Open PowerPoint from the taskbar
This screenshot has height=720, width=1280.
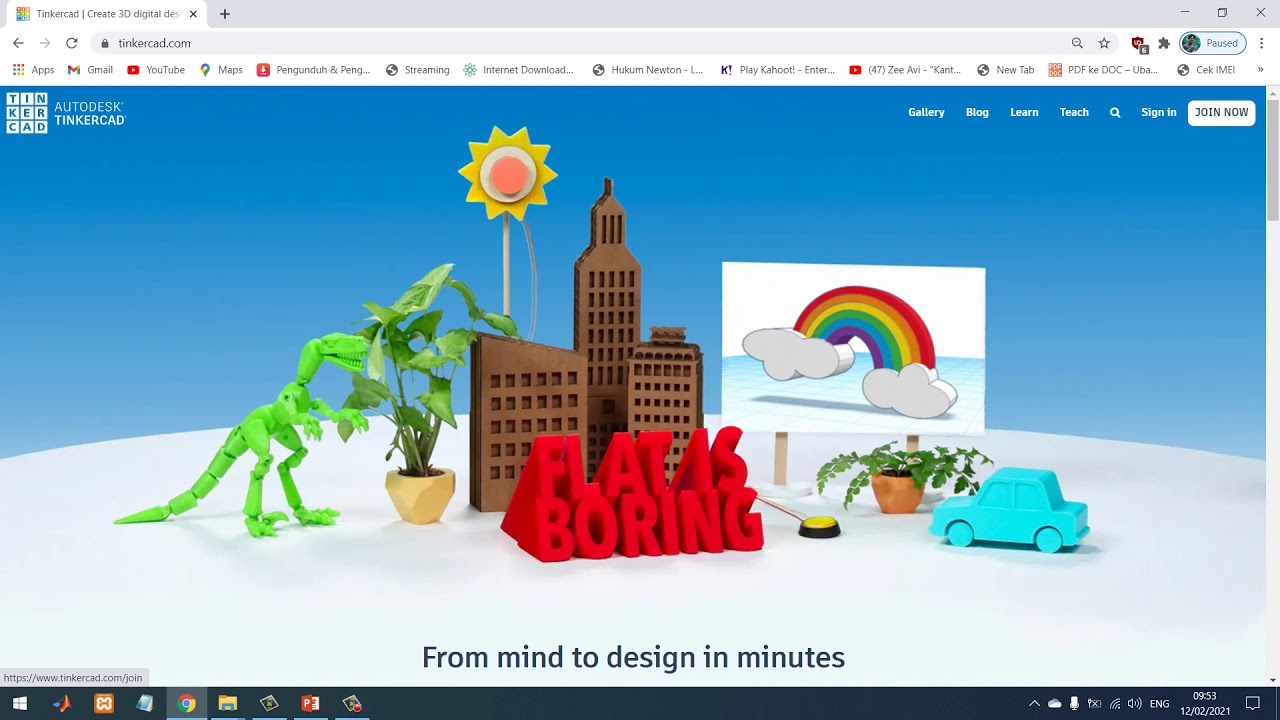coord(311,704)
